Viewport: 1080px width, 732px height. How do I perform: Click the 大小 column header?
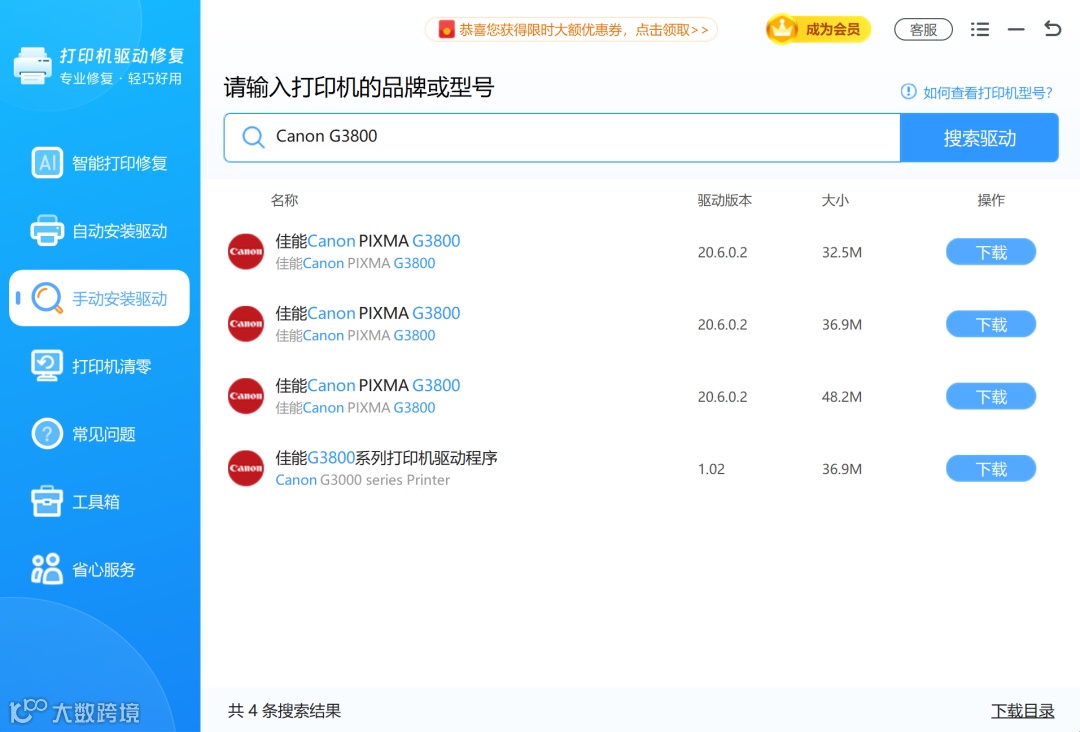835,200
